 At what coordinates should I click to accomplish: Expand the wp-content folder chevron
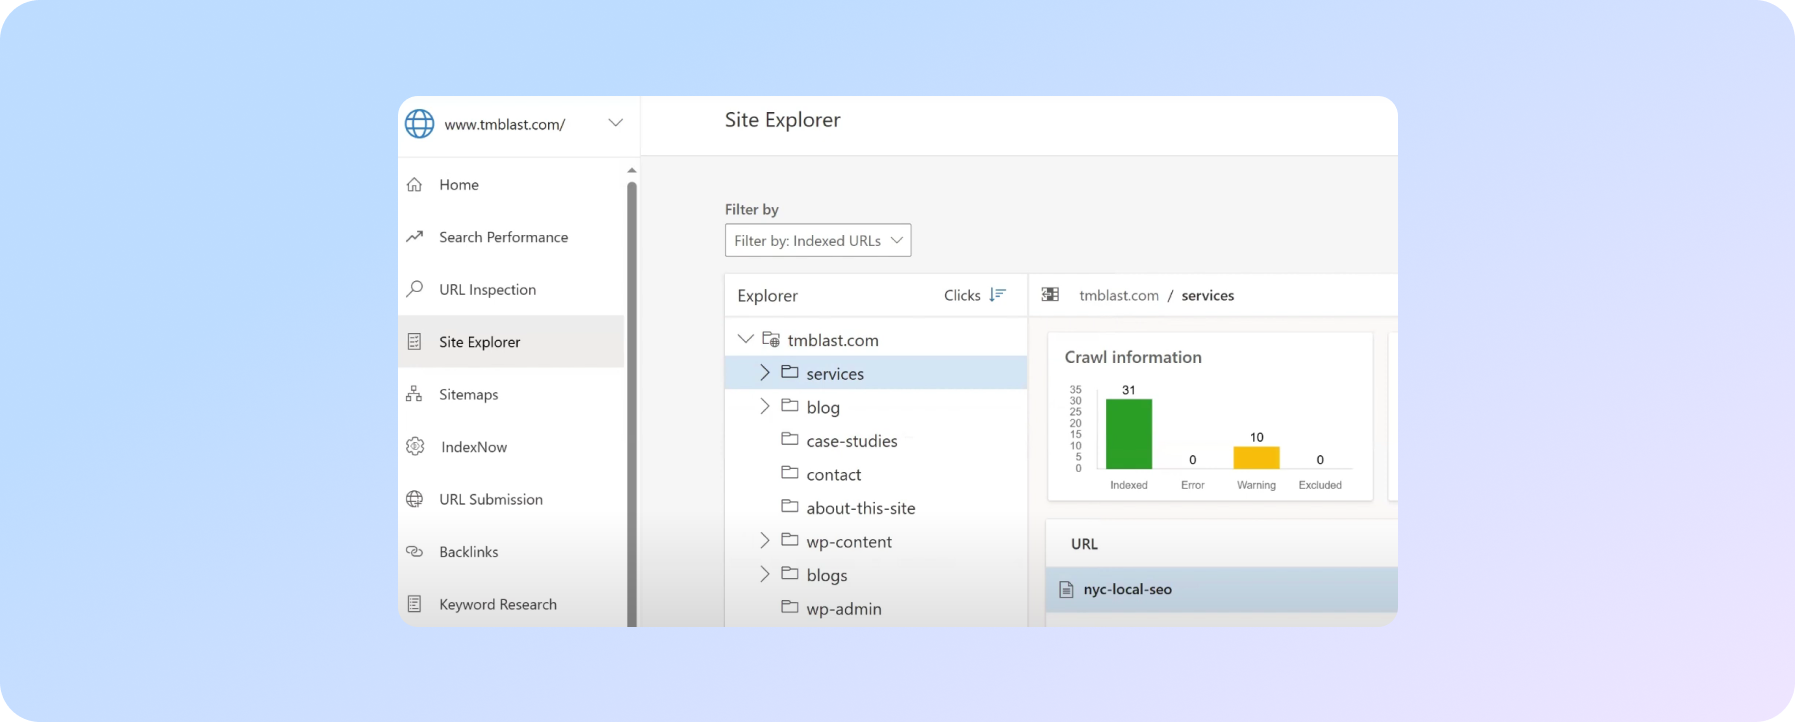765,540
